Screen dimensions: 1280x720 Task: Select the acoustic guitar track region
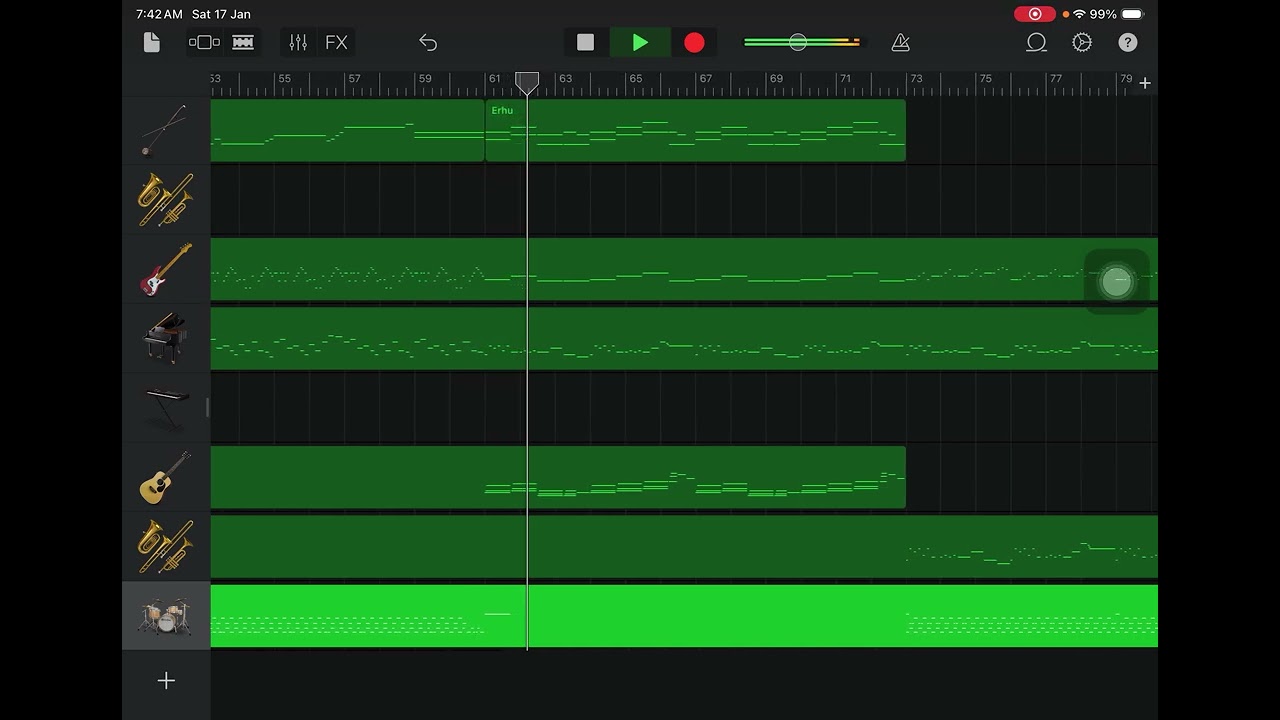[558, 477]
